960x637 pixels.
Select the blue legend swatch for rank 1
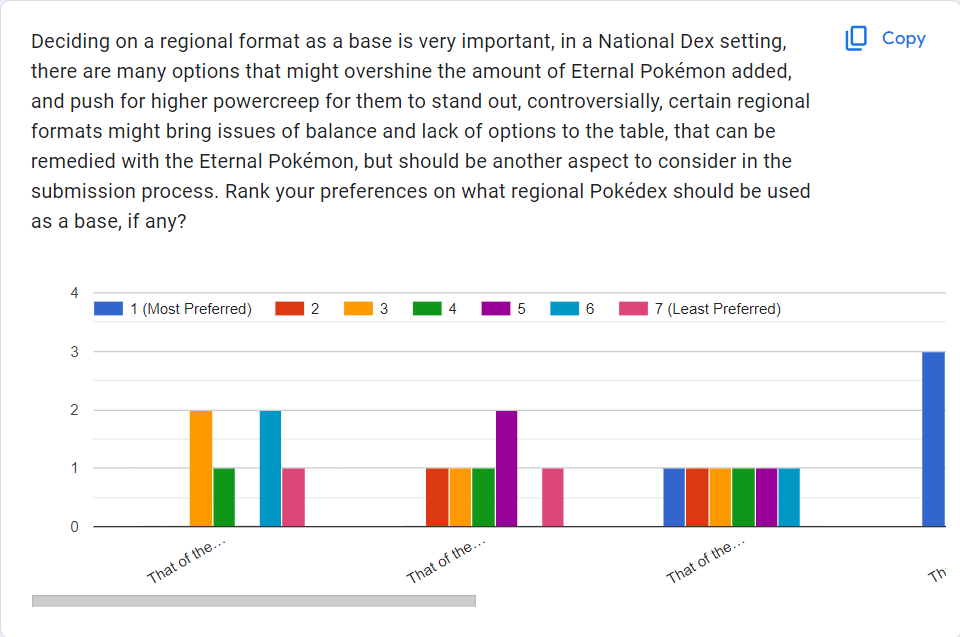coord(108,309)
